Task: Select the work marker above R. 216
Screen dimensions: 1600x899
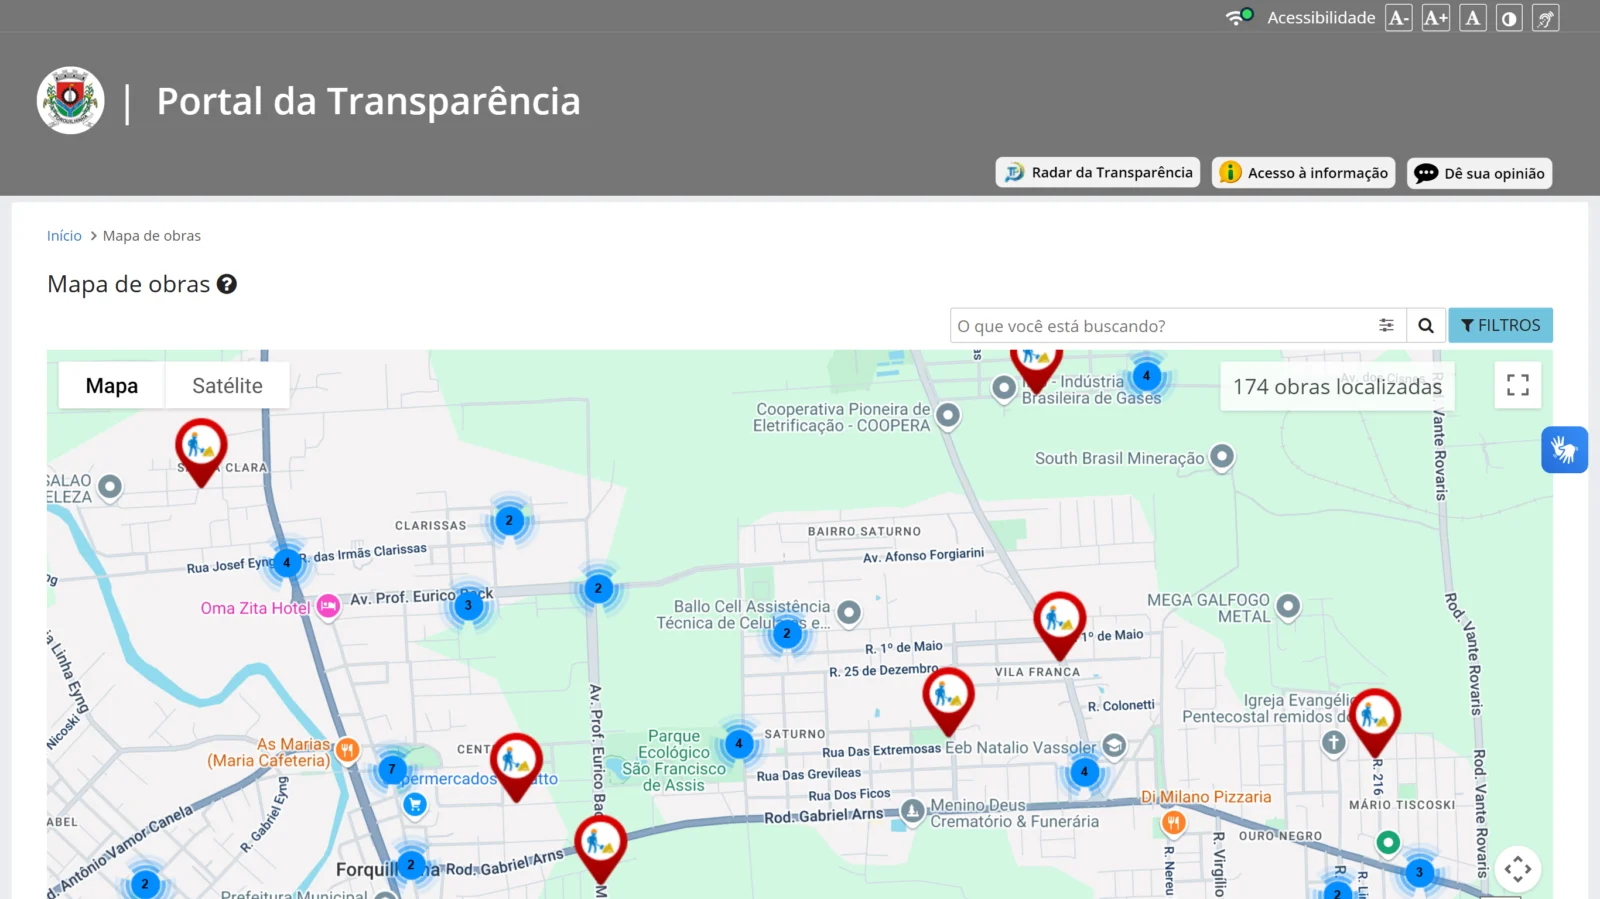Action: pos(1375,722)
